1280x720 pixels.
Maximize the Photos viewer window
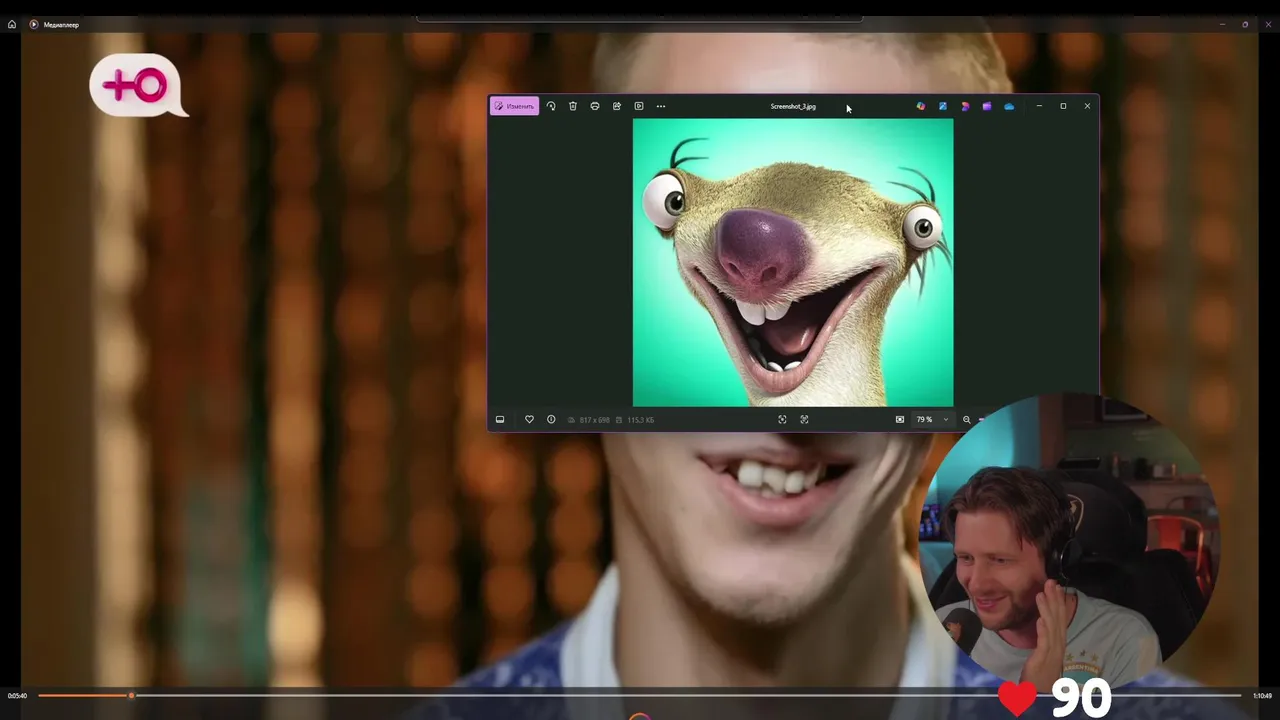coord(1063,106)
